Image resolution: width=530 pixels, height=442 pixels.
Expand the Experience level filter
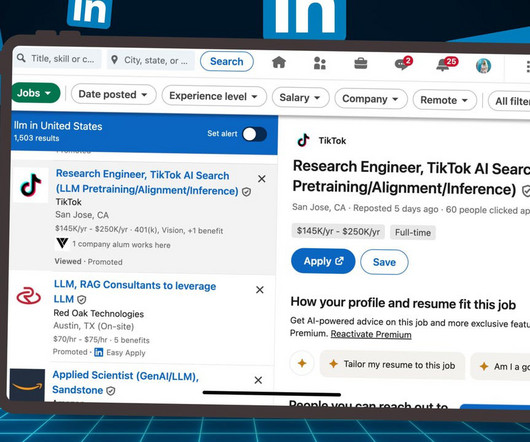click(x=214, y=96)
